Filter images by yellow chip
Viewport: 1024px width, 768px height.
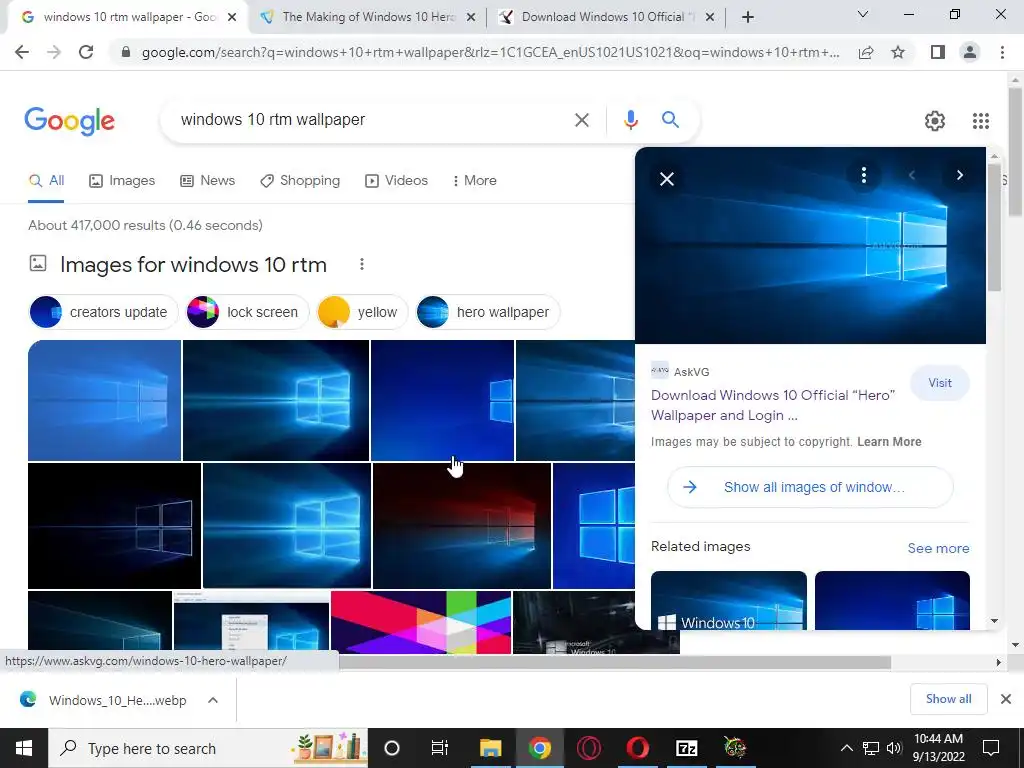click(362, 312)
